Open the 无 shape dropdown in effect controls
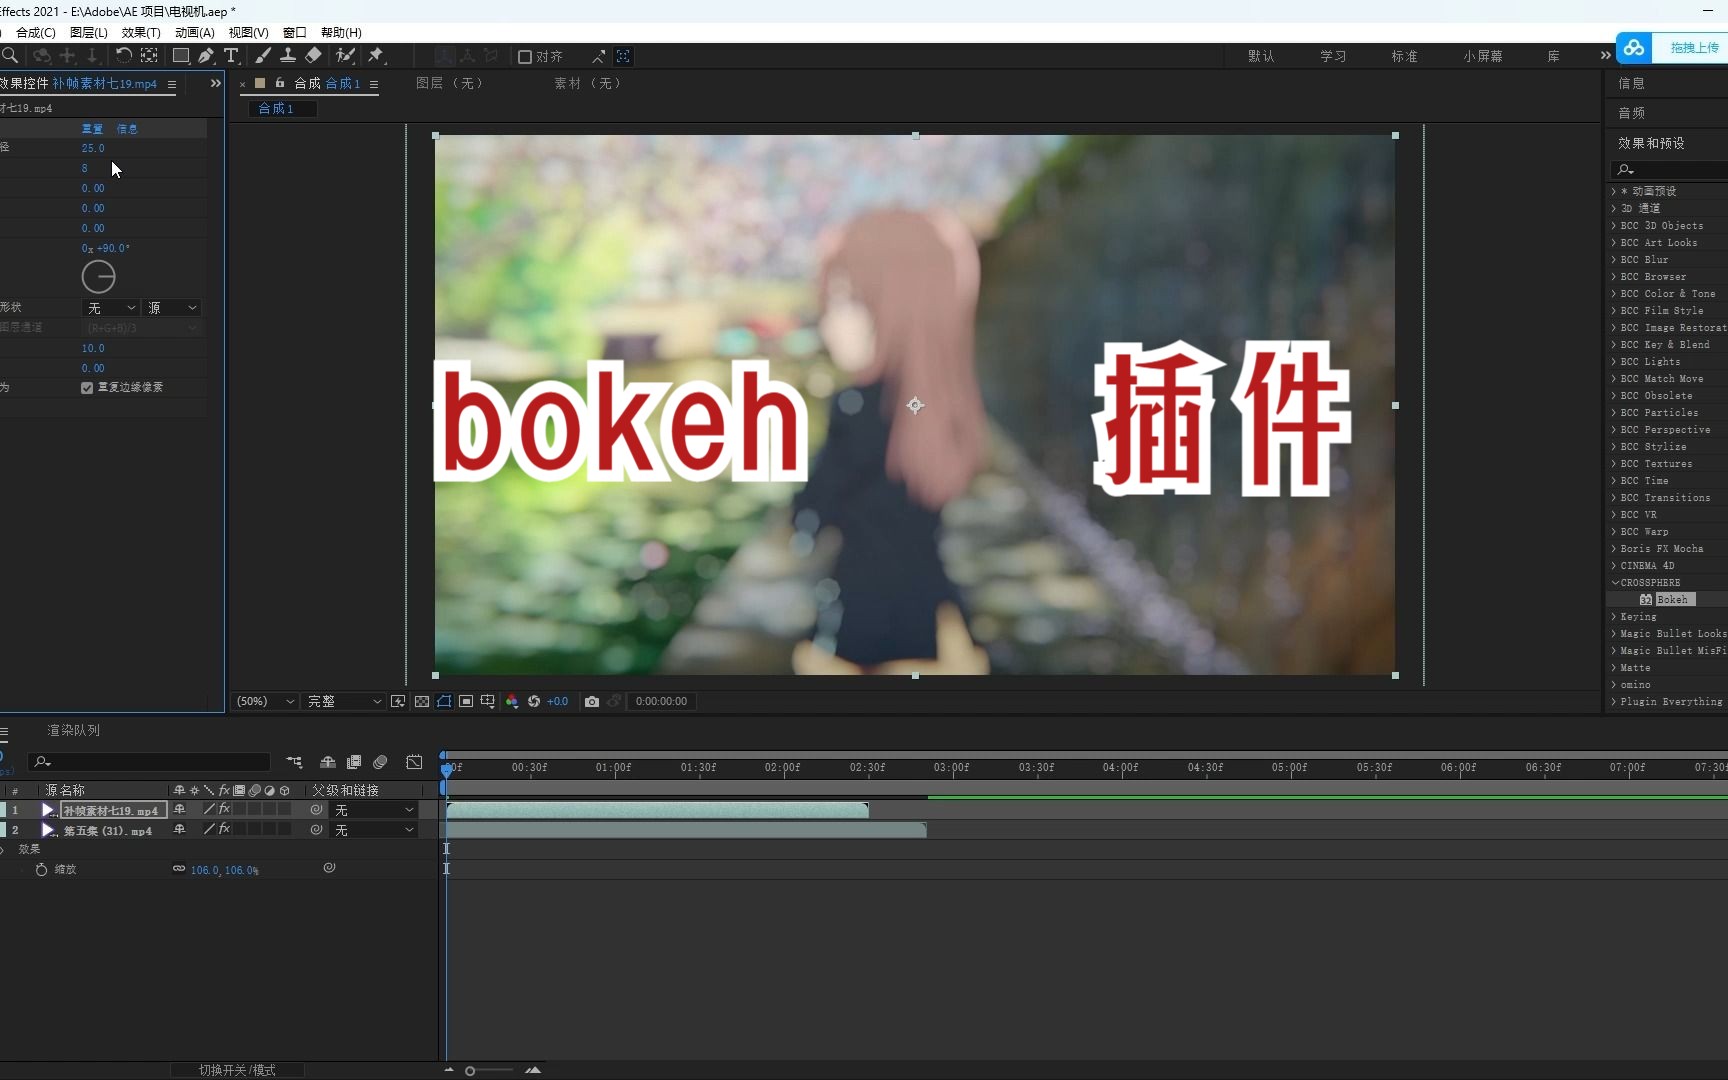Viewport: 1728px width, 1080px height. (110, 308)
